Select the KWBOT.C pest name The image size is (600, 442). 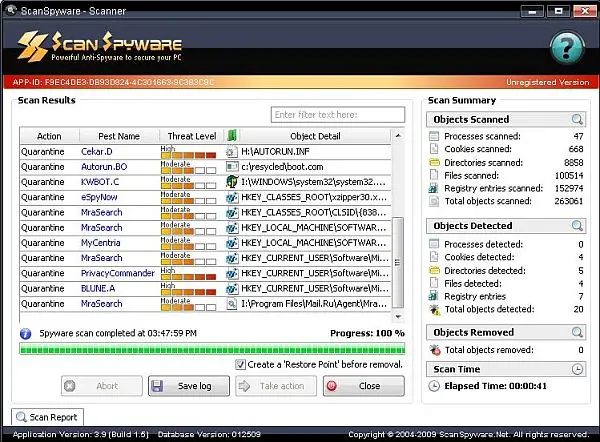(x=100, y=182)
